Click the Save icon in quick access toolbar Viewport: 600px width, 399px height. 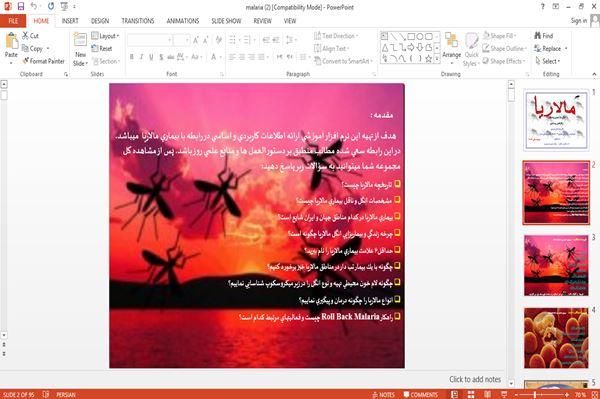pyautogui.click(x=21, y=6)
